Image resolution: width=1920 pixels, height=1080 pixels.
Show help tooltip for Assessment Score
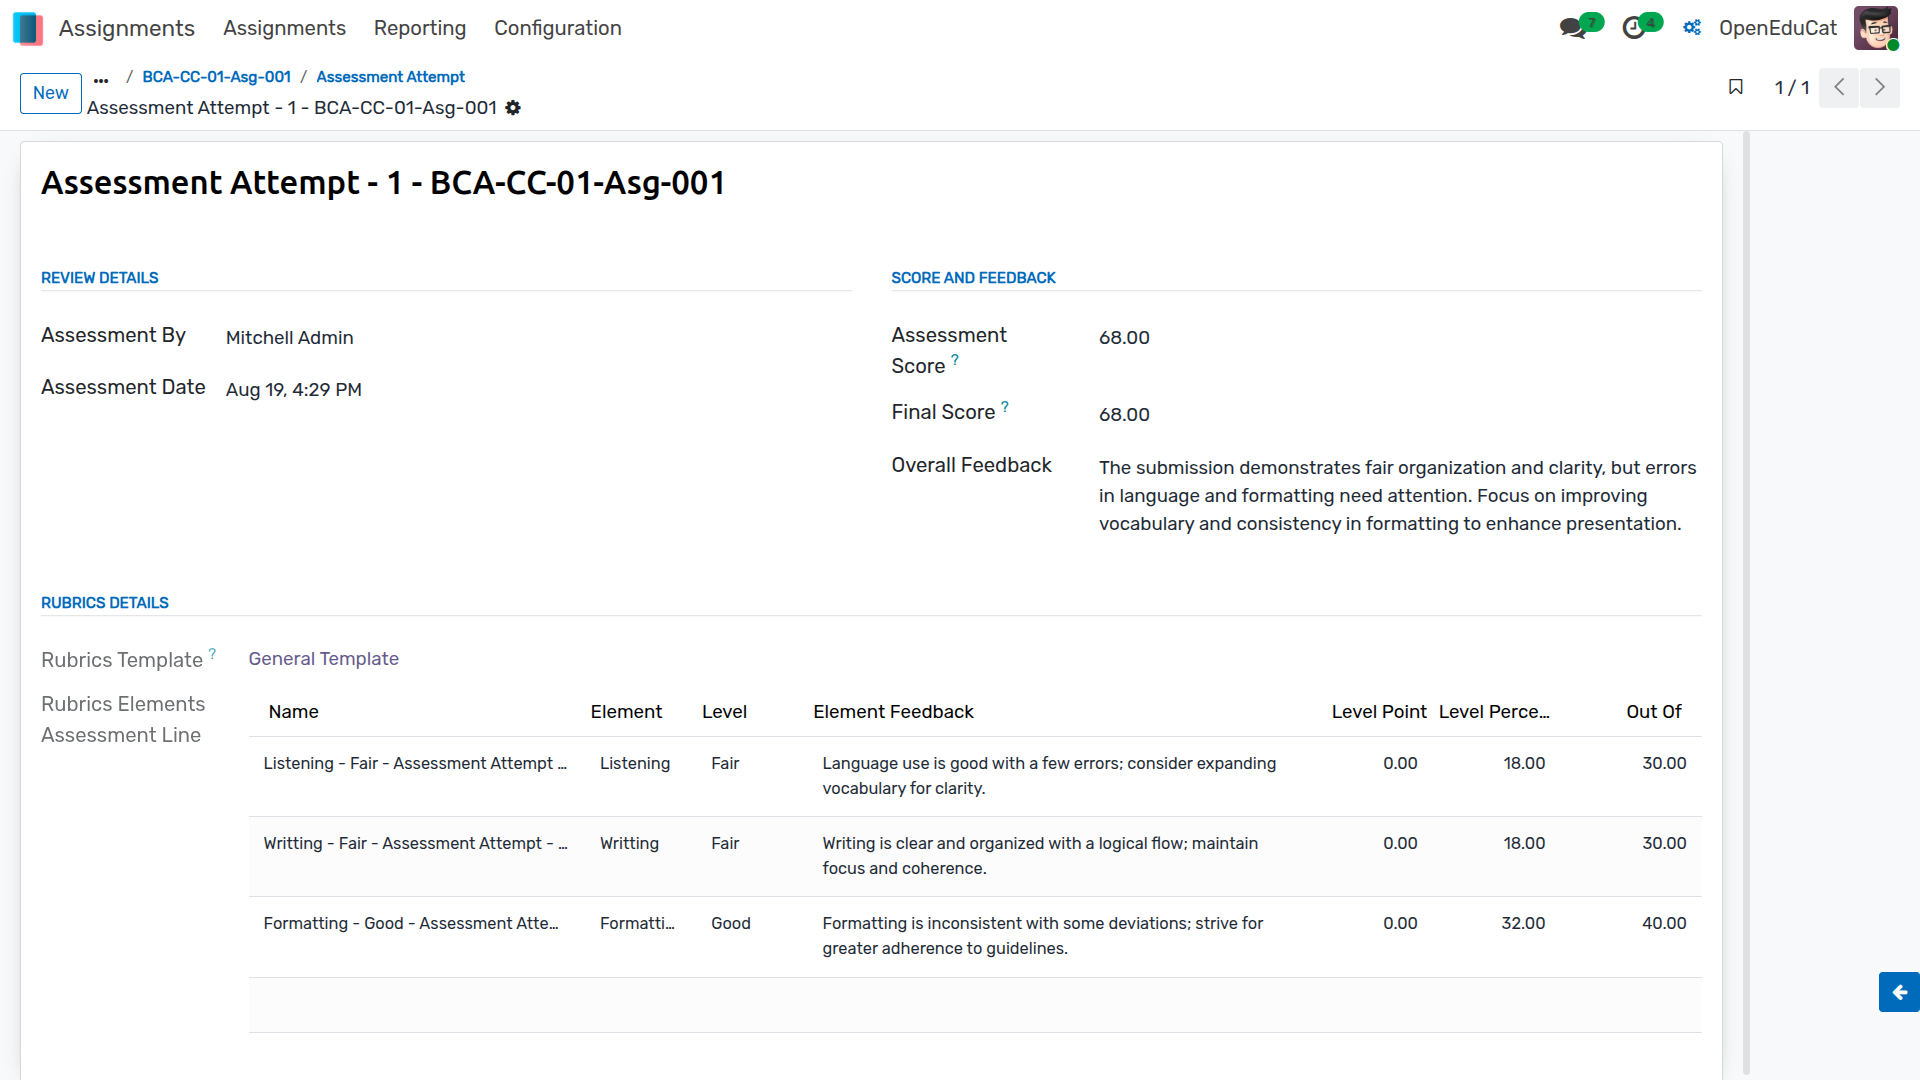coord(955,359)
